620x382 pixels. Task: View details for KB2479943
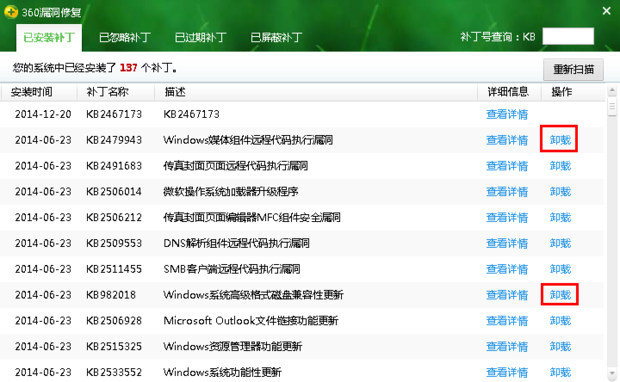click(x=507, y=140)
